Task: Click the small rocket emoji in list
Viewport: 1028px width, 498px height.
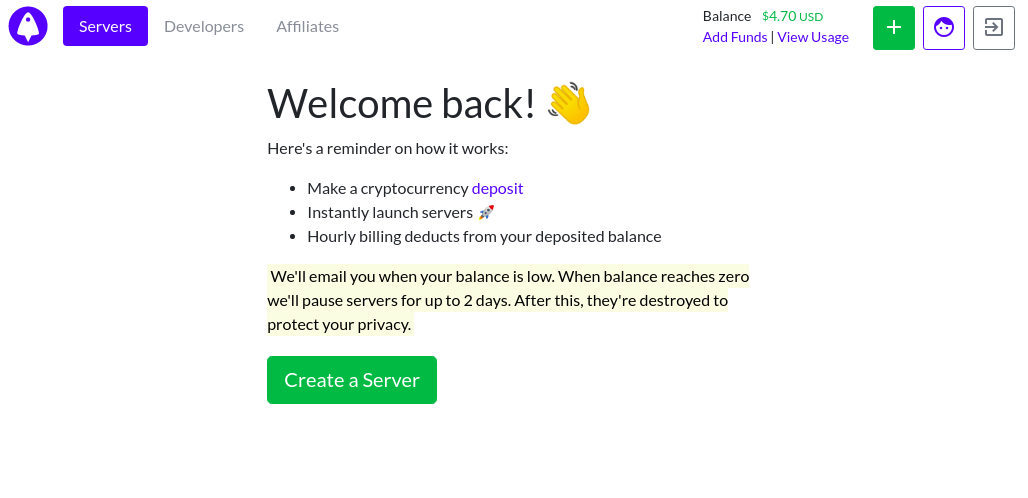Action: [486, 212]
